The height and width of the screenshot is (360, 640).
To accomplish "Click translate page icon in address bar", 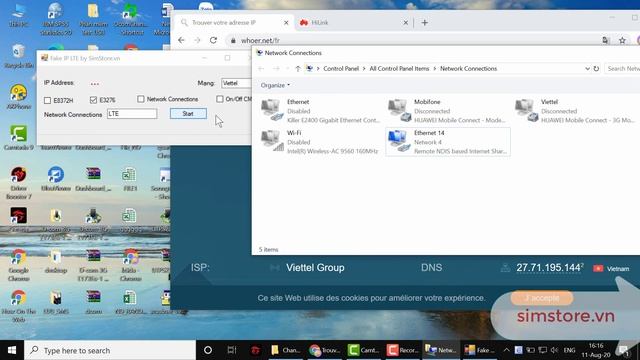I will (x=606, y=40).
